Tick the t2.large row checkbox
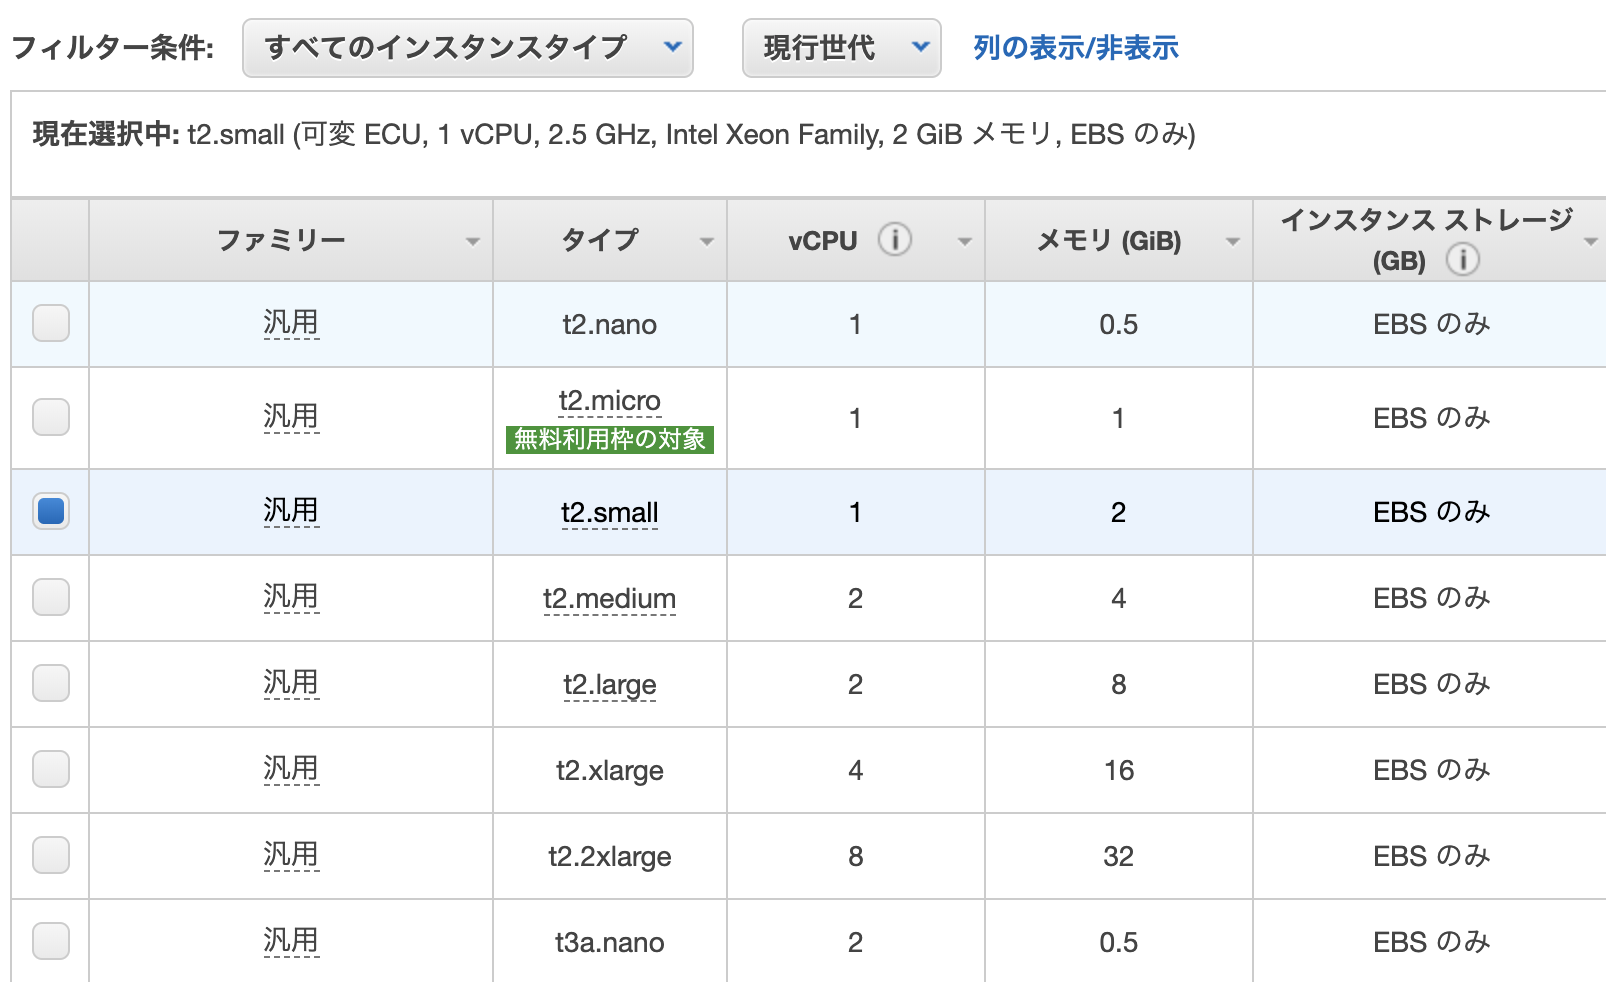 click(x=51, y=683)
